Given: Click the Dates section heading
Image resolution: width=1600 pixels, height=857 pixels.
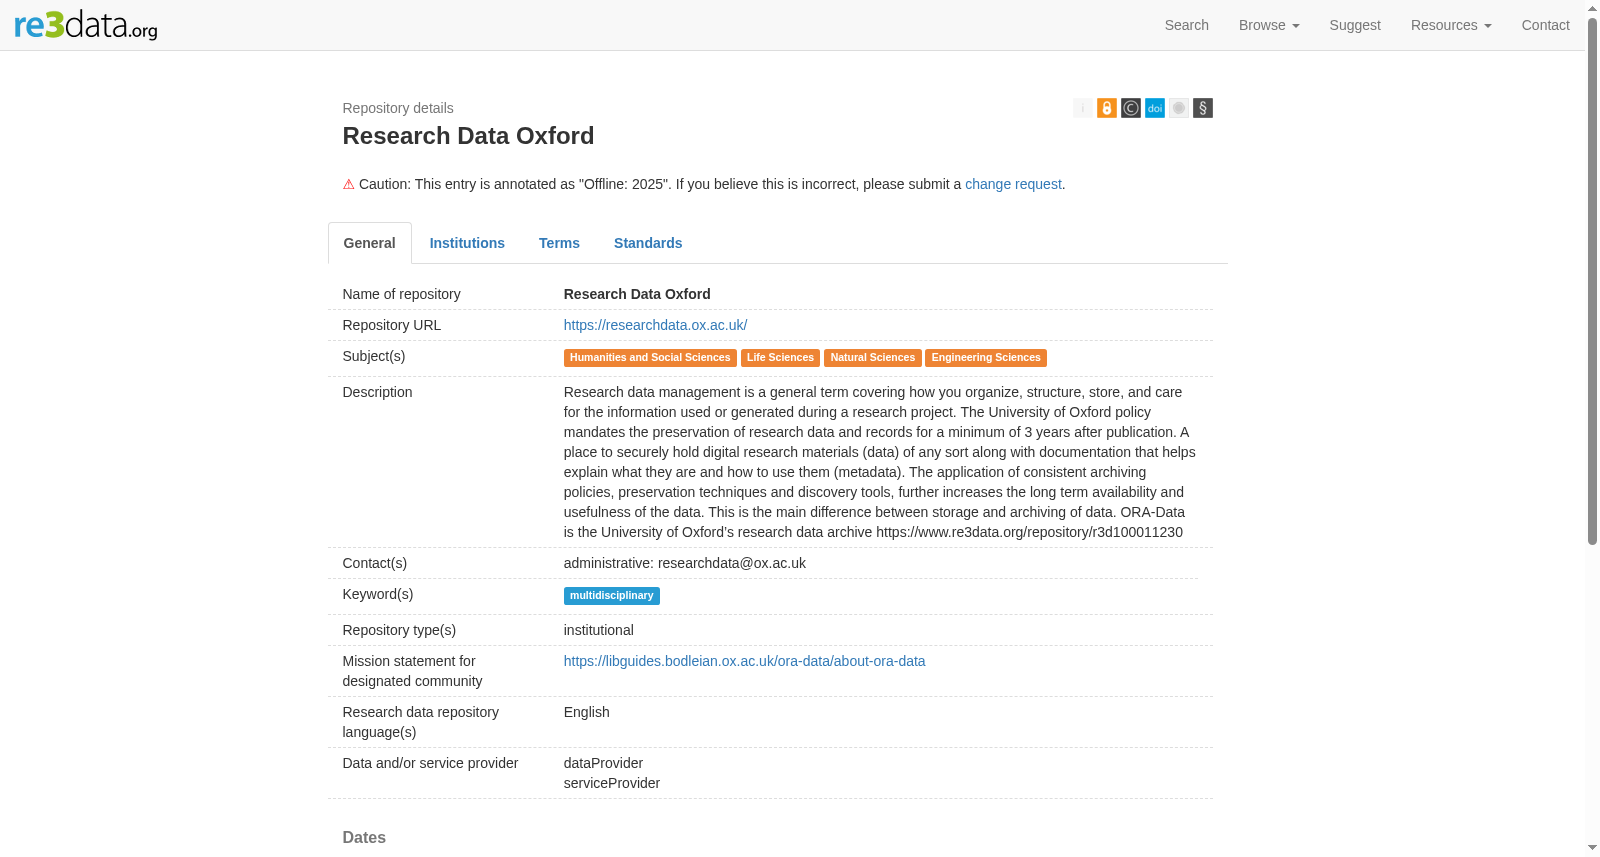Looking at the screenshot, I should point(364,838).
